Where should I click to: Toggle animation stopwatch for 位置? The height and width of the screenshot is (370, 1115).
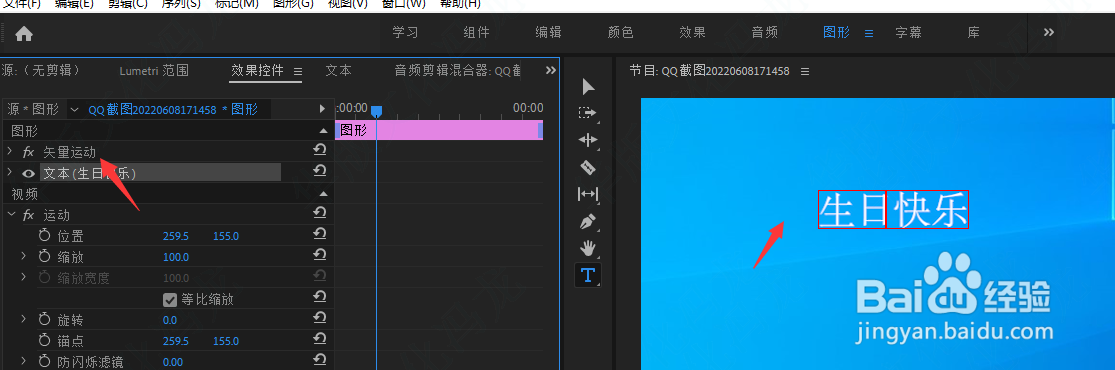pyautogui.click(x=45, y=236)
